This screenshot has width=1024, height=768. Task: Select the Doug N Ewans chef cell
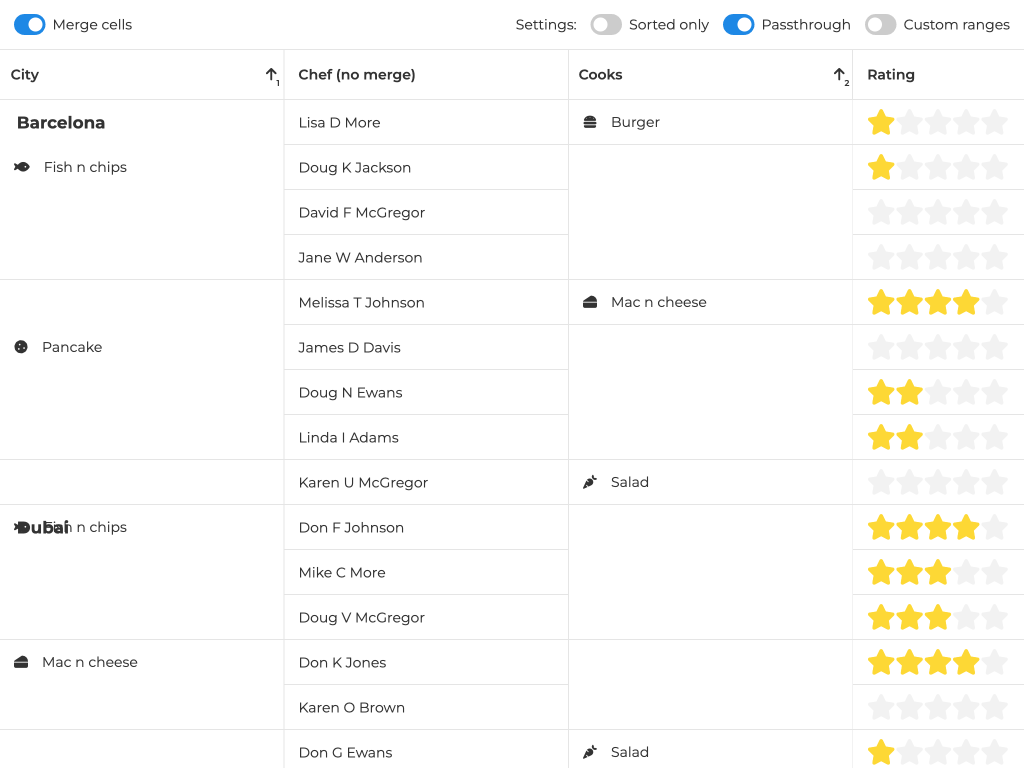pos(350,392)
